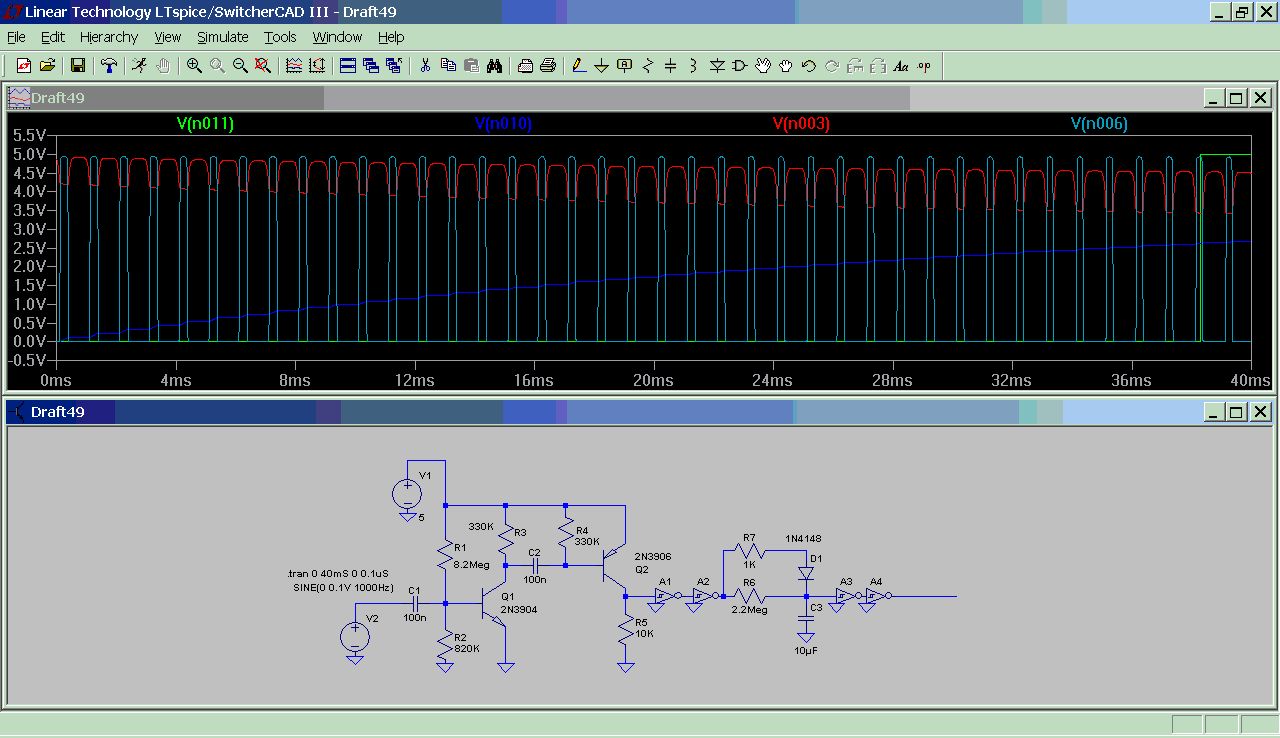
Task: Click the Zoom In magnifier
Action: (194, 66)
